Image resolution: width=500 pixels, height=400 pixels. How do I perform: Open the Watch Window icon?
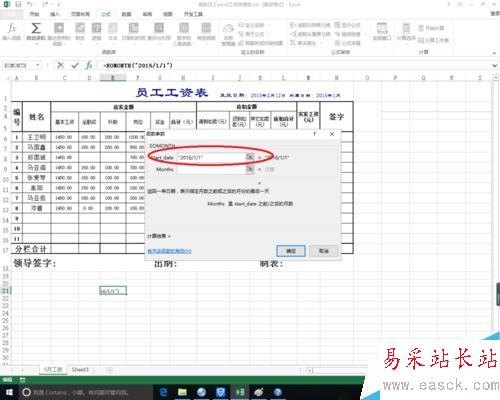click(x=382, y=28)
